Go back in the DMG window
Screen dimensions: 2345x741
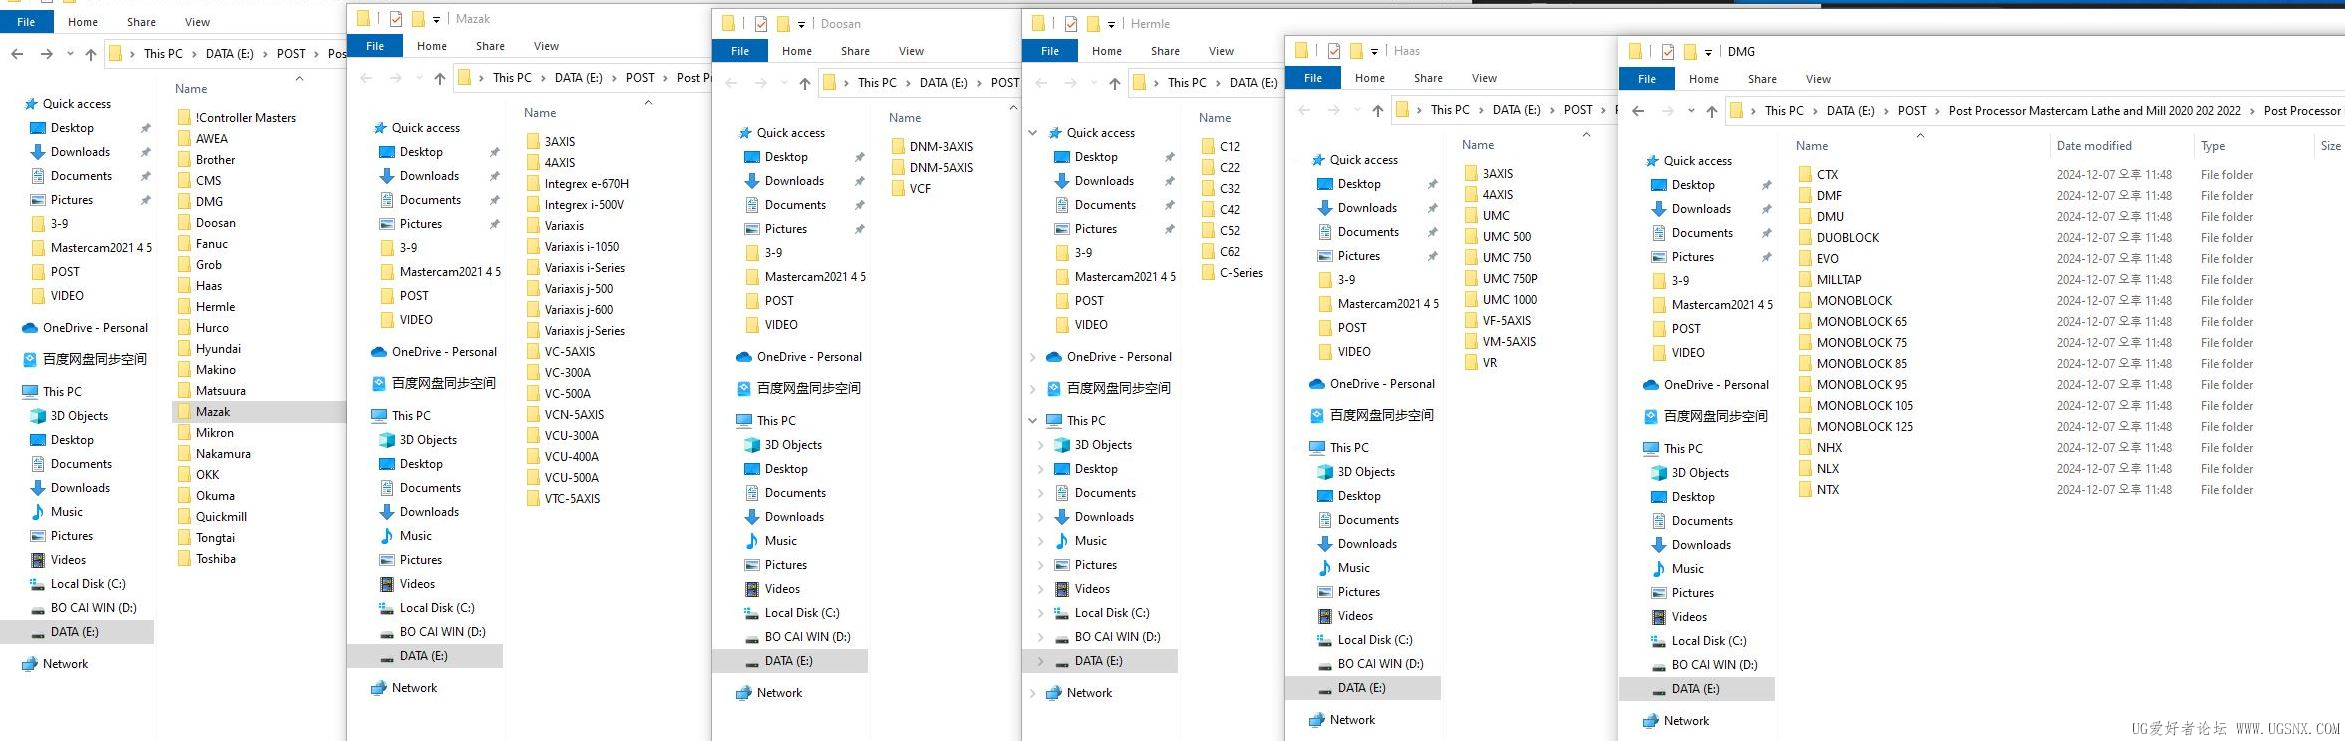coord(1638,111)
